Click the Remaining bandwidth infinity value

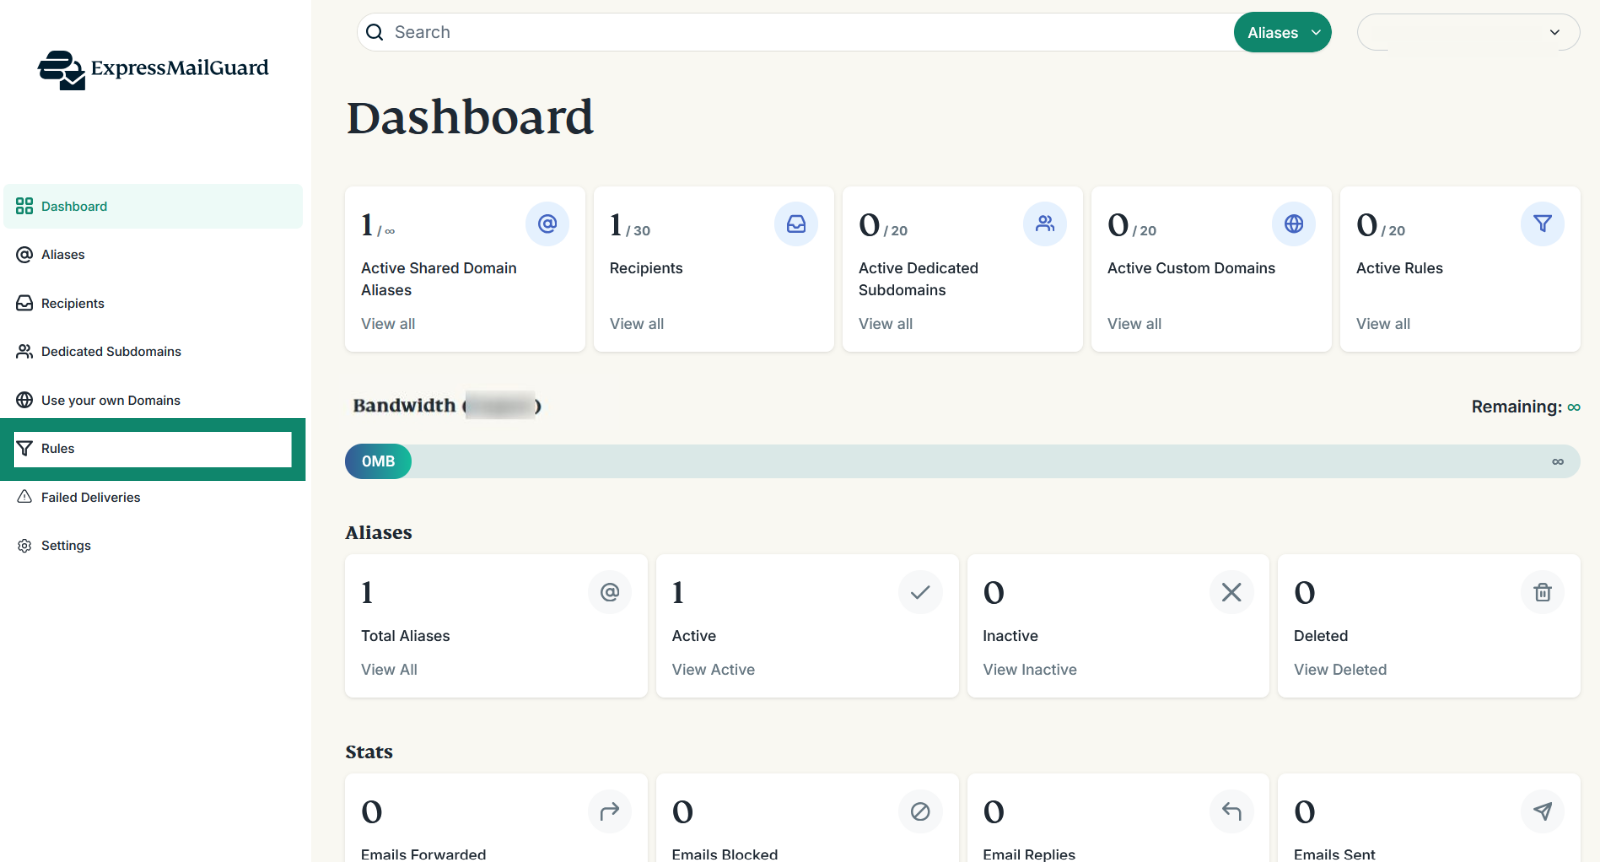[1574, 407]
